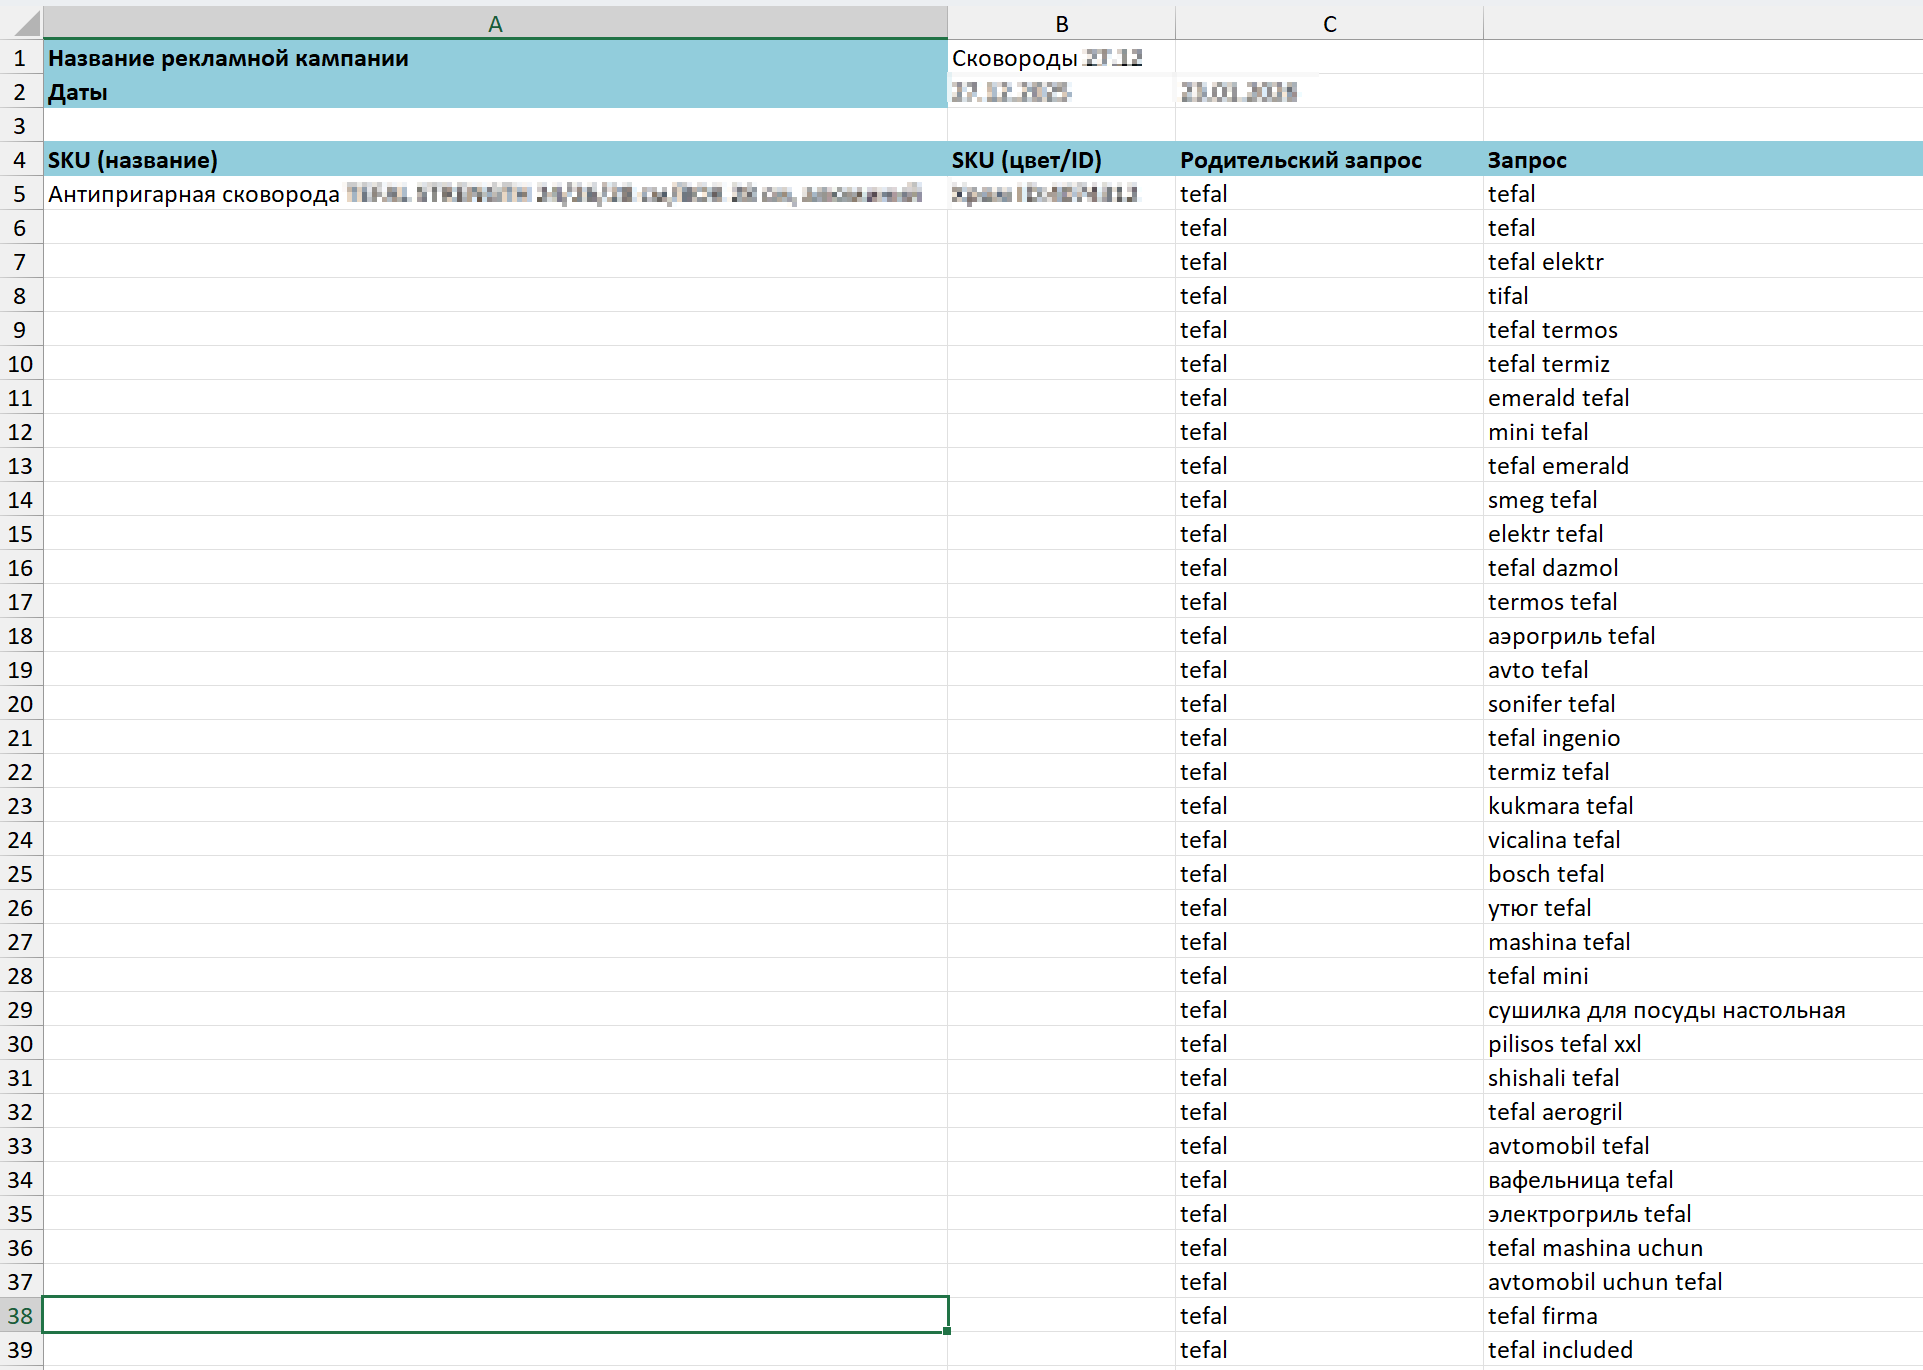Click the fill handle of selected cell A38

947,1331
